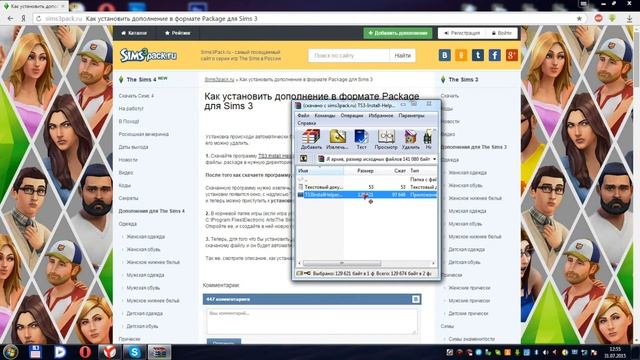Click the Новости link in left sidebar
The height and width of the screenshot is (360, 640).
tap(128, 160)
